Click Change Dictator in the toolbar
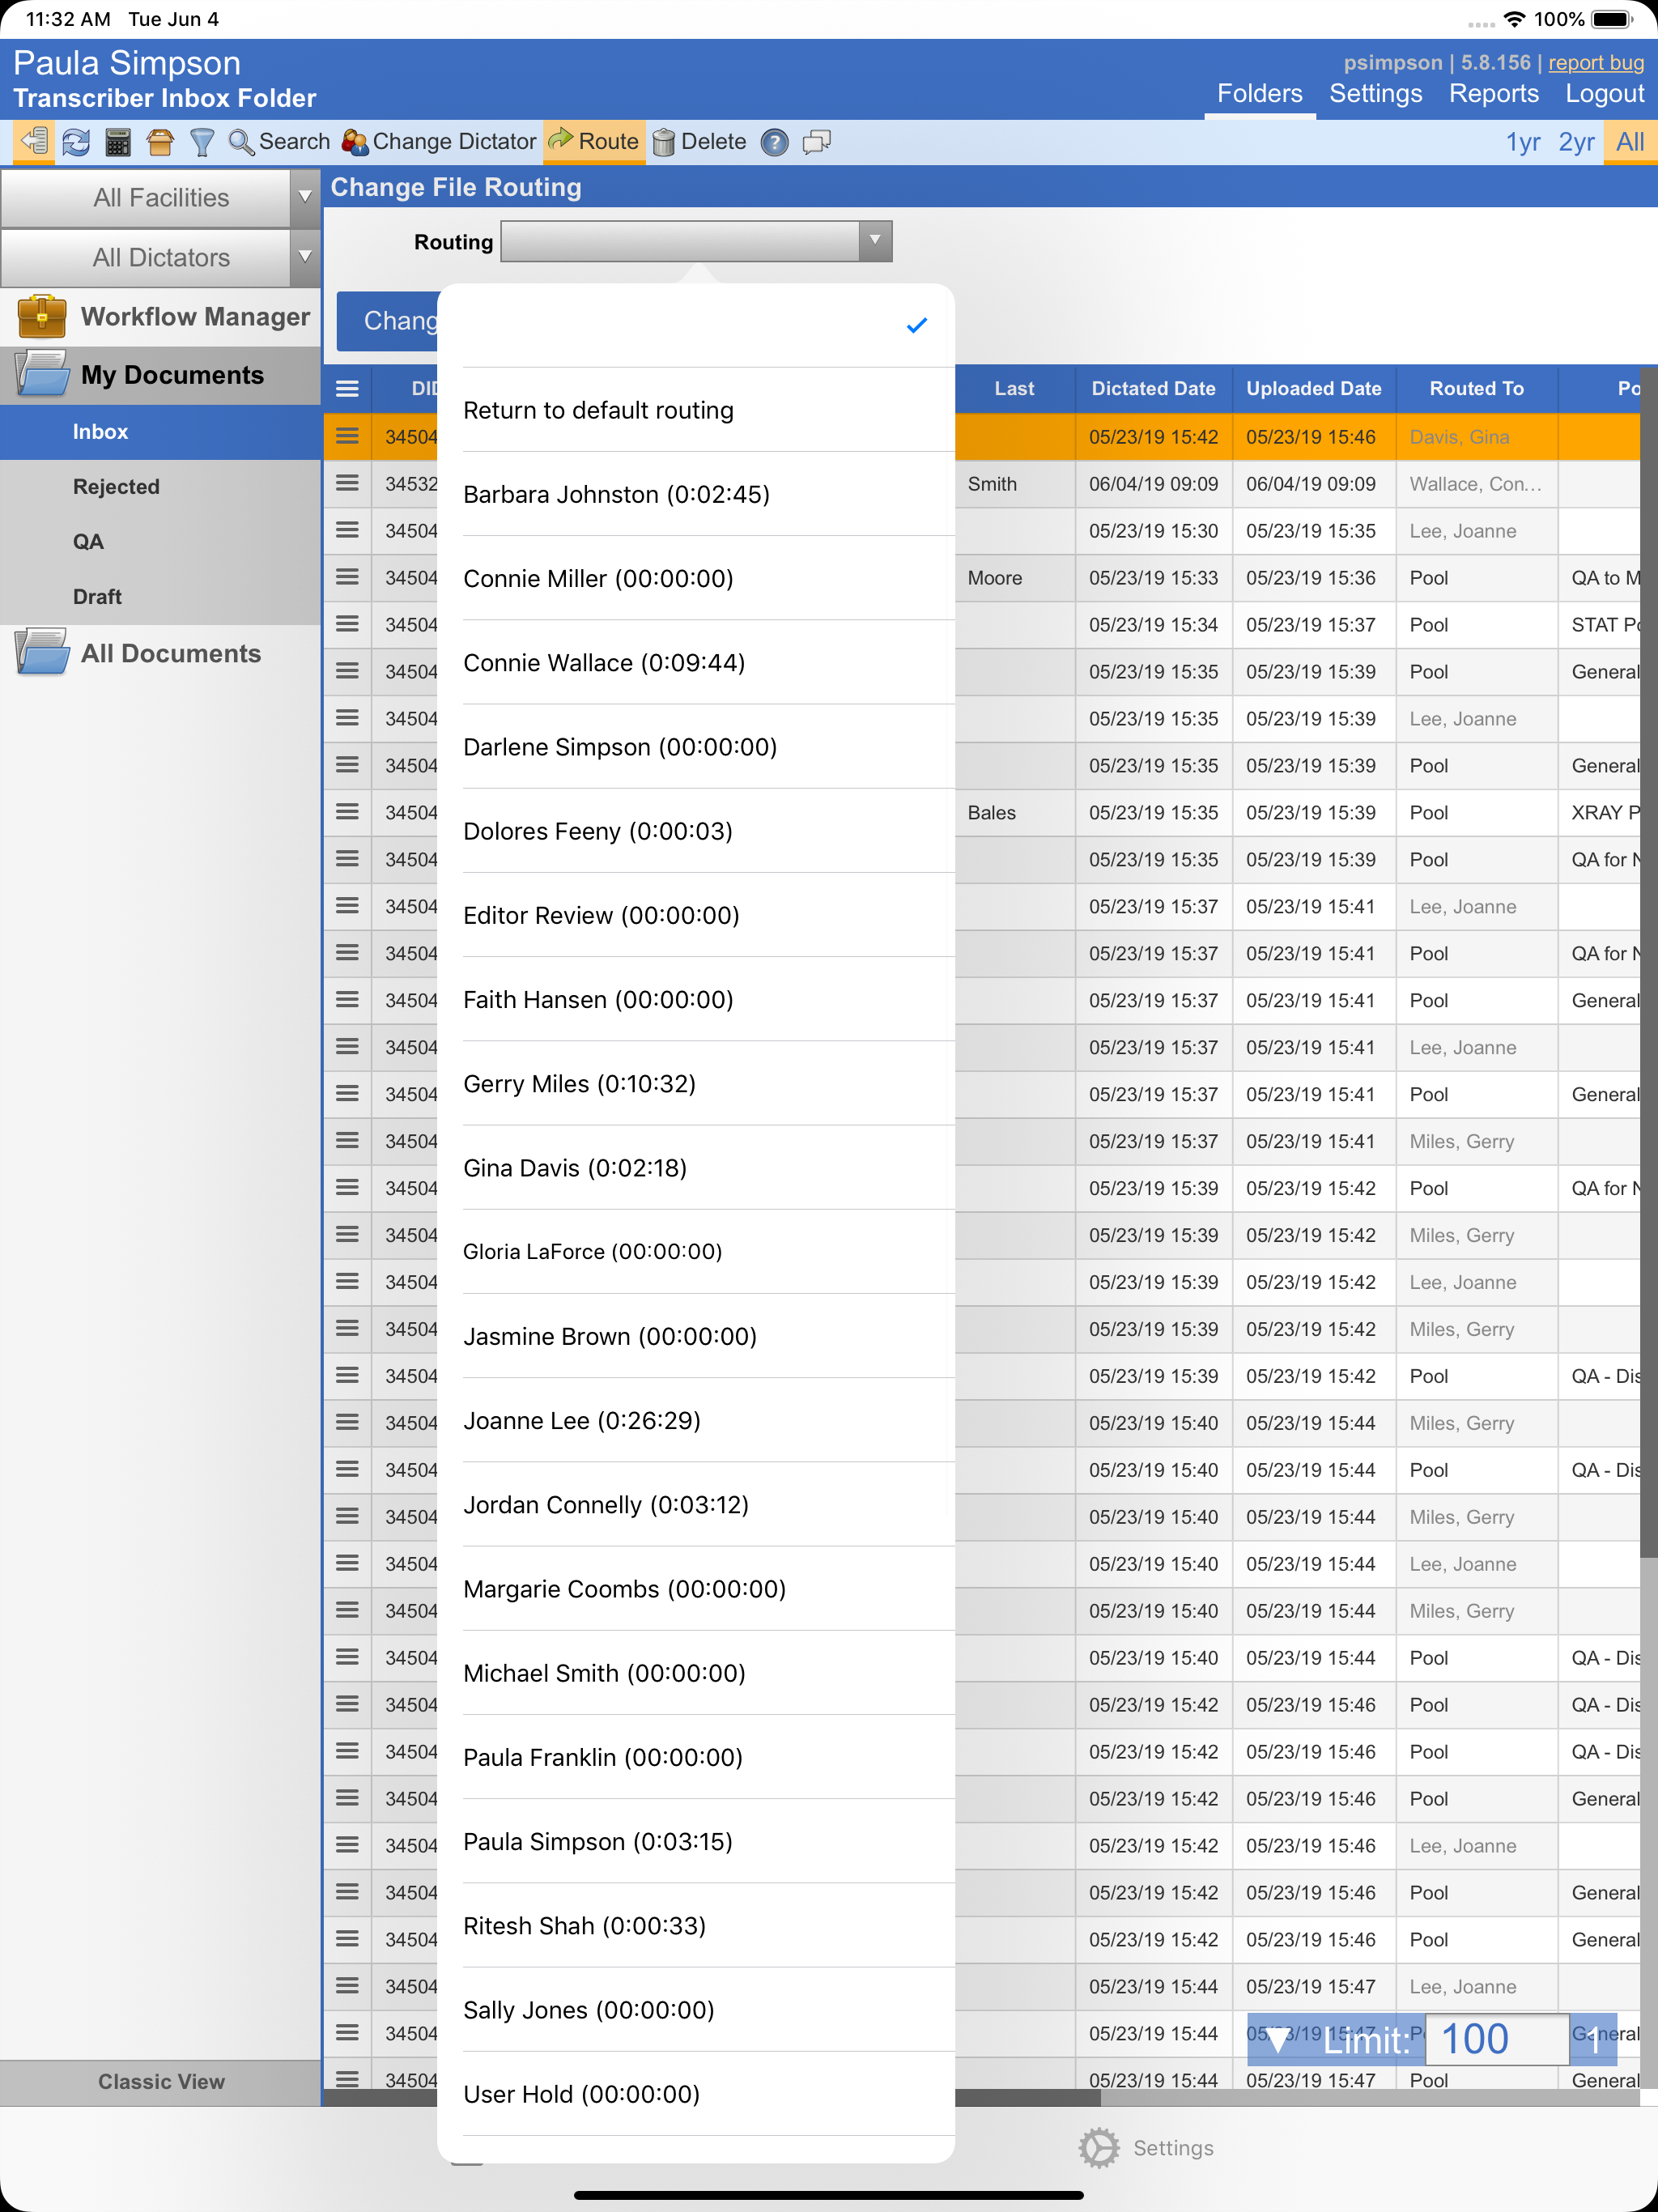Viewport: 1658px width, 2212px height. pos(439,142)
